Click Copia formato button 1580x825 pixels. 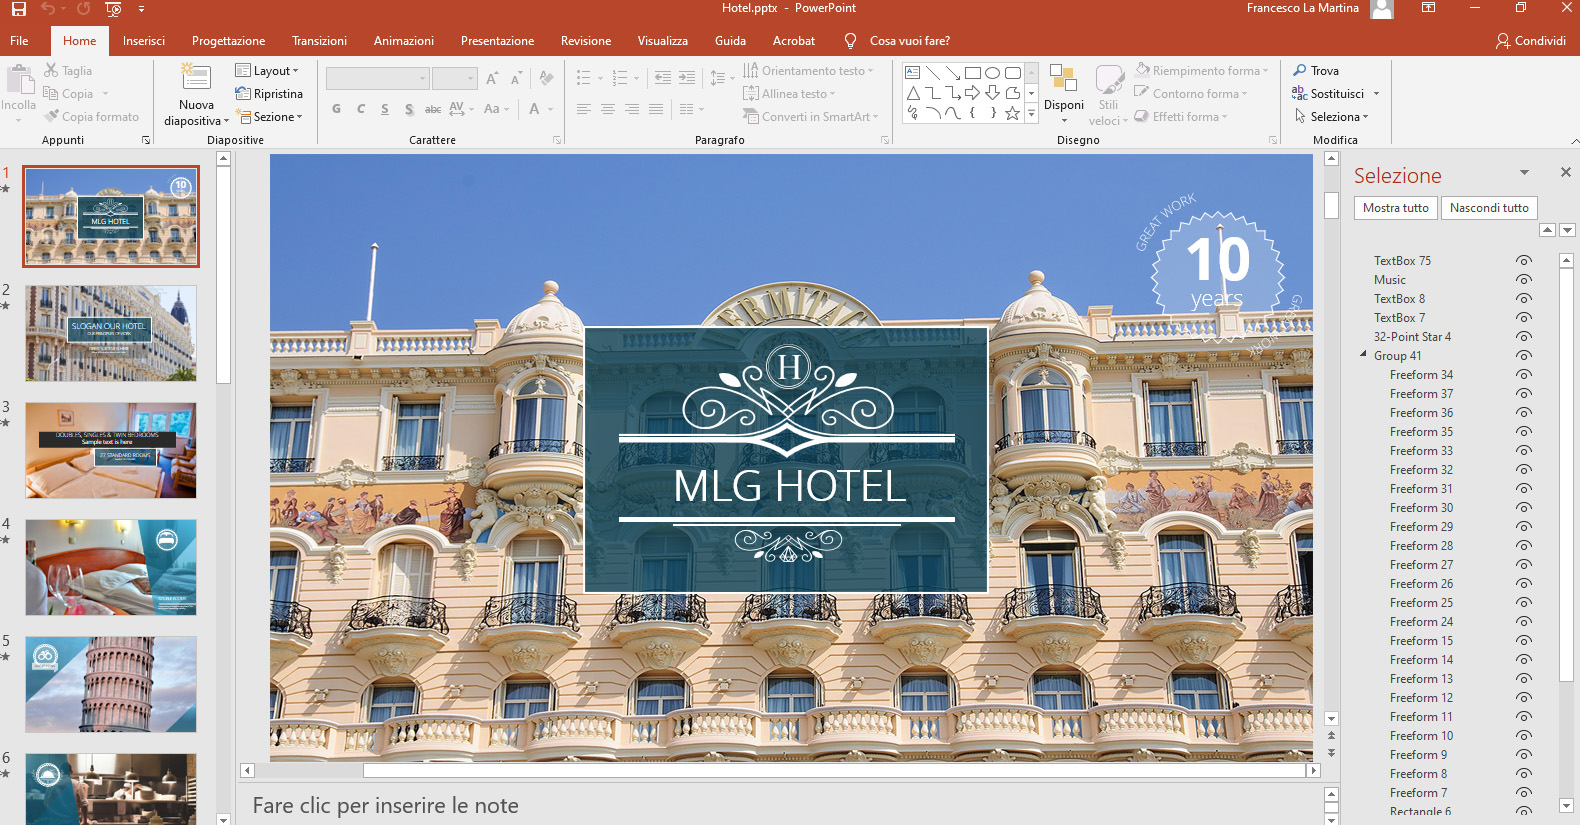(92, 117)
